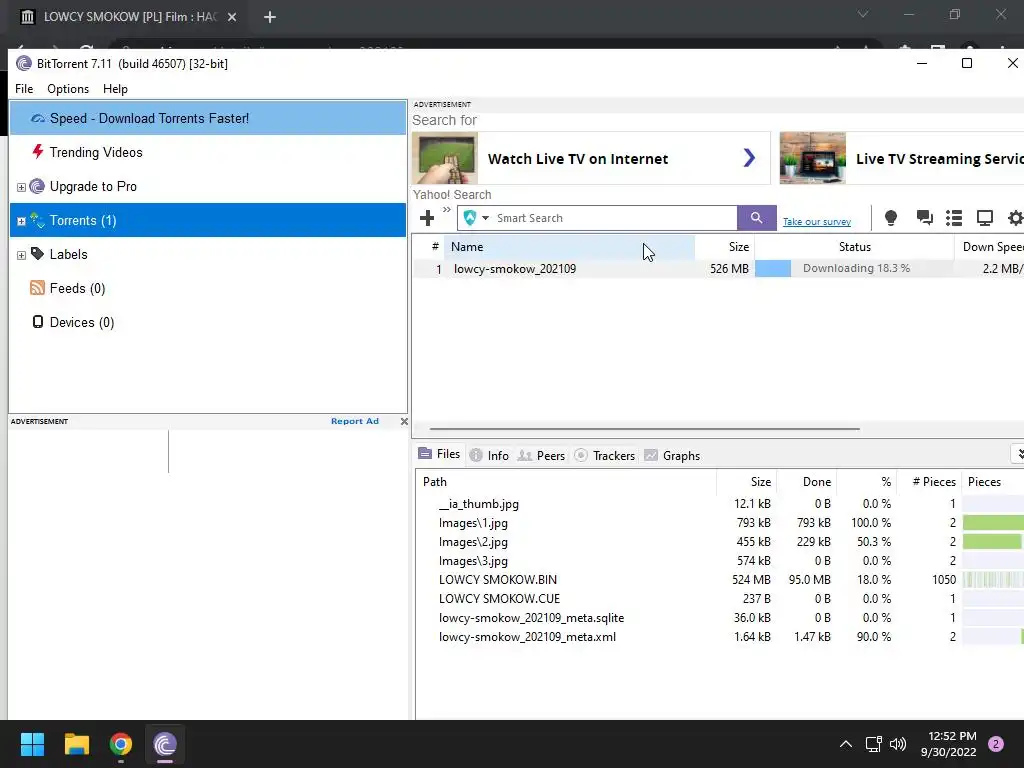Click BitTorrent icon in taskbar

coord(165,744)
